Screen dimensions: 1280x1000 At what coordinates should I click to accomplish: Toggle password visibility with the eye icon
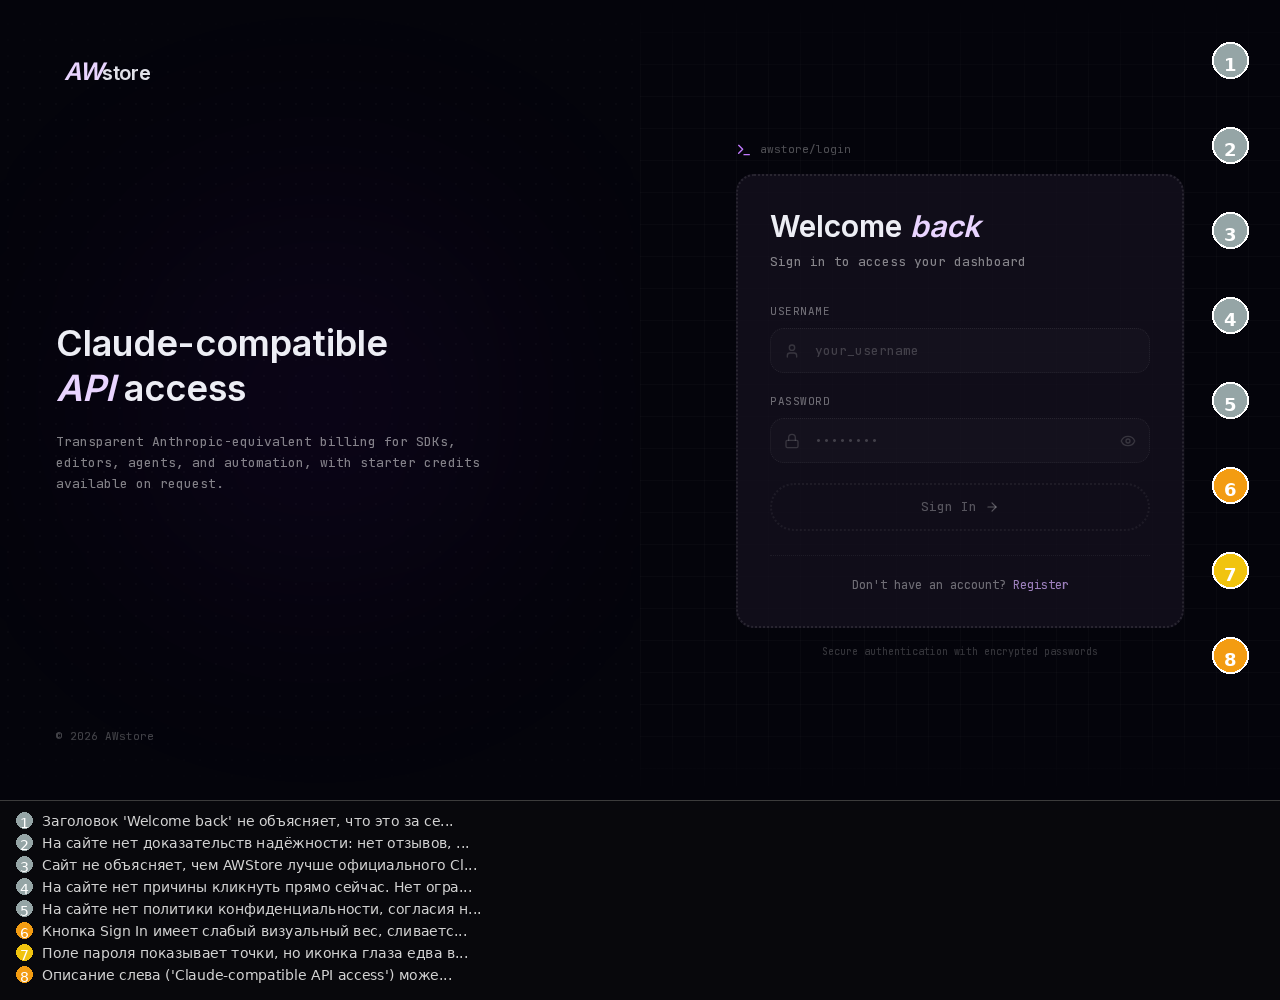coord(1127,441)
